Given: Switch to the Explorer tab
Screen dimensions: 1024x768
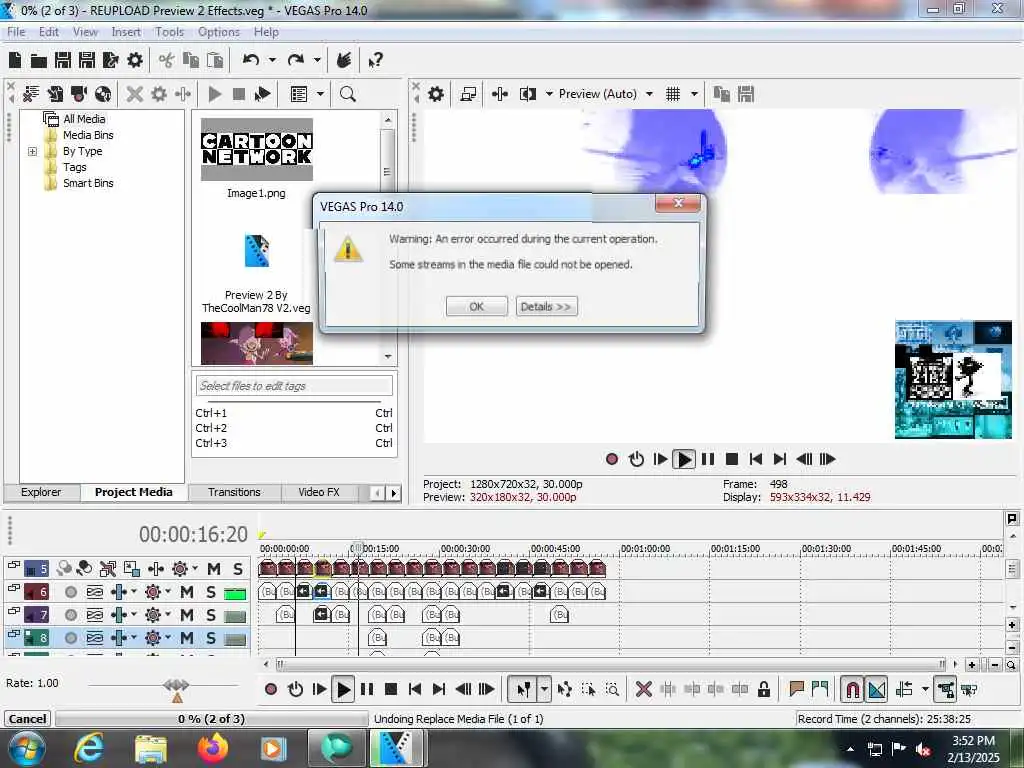Looking at the screenshot, I should tap(41, 492).
